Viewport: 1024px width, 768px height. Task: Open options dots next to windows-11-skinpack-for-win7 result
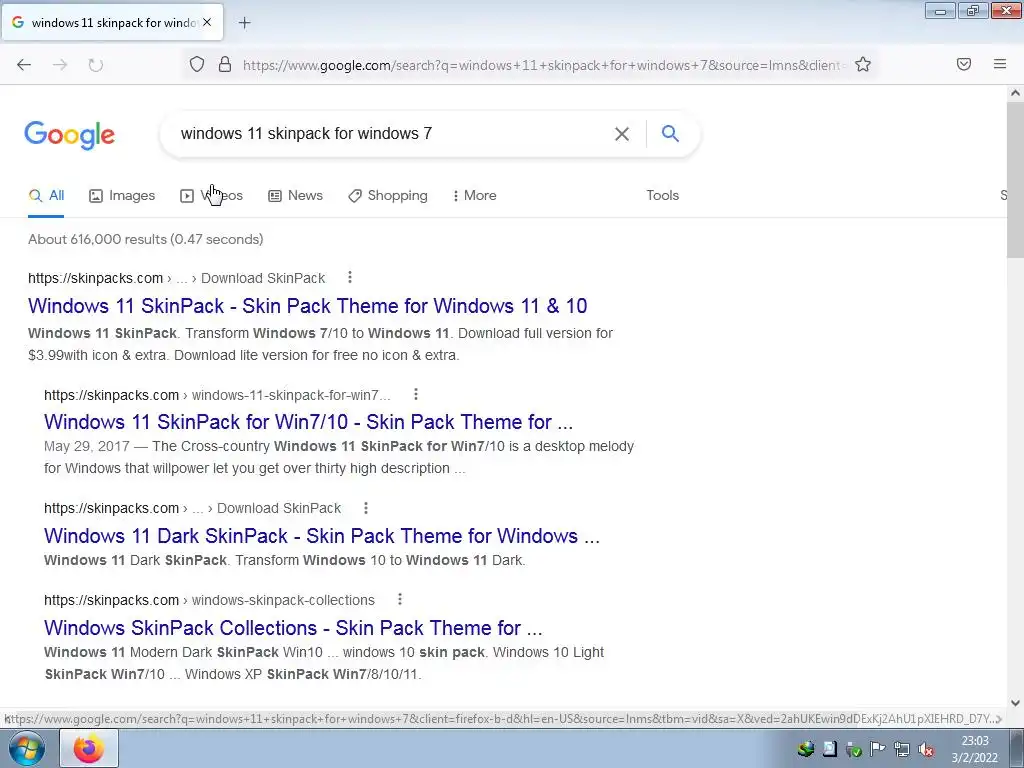point(416,394)
